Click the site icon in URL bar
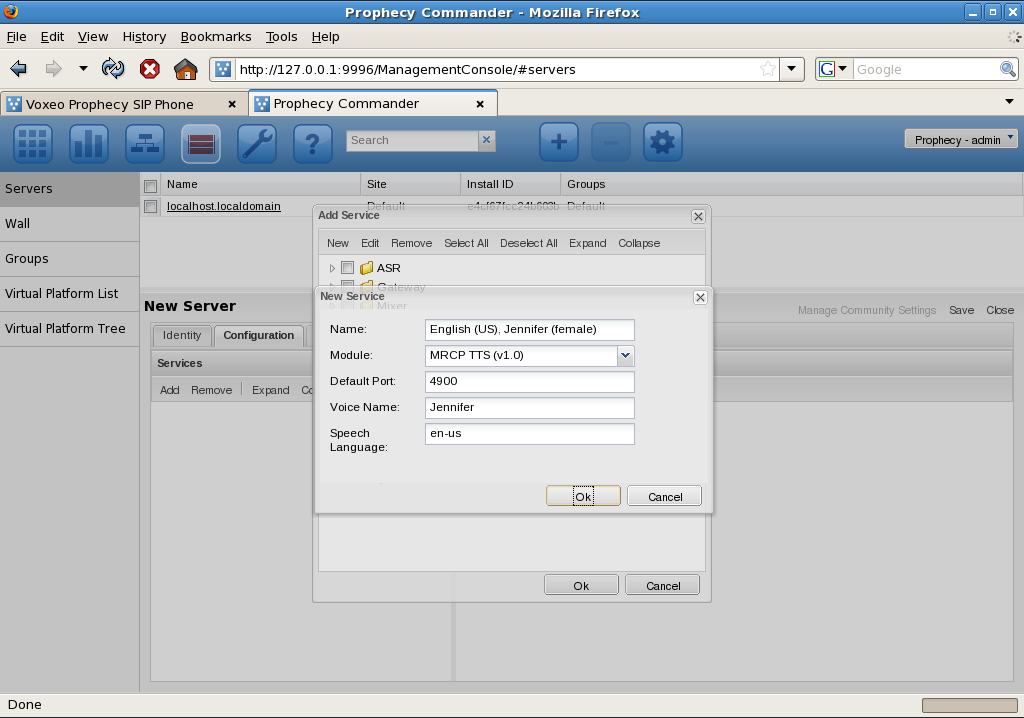The width and height of the screenshot is (1024, 718). click(x=223, y=69)
